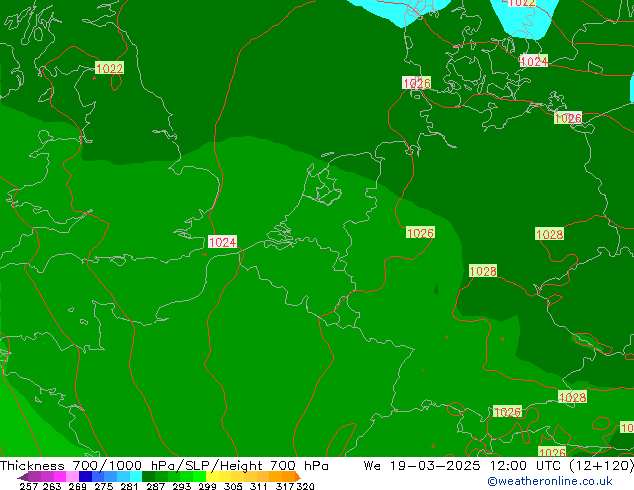Click the 1024 label over the Kattegat near Sweden
This screenshot has height=490, width=634.
[x=534, y=61]
